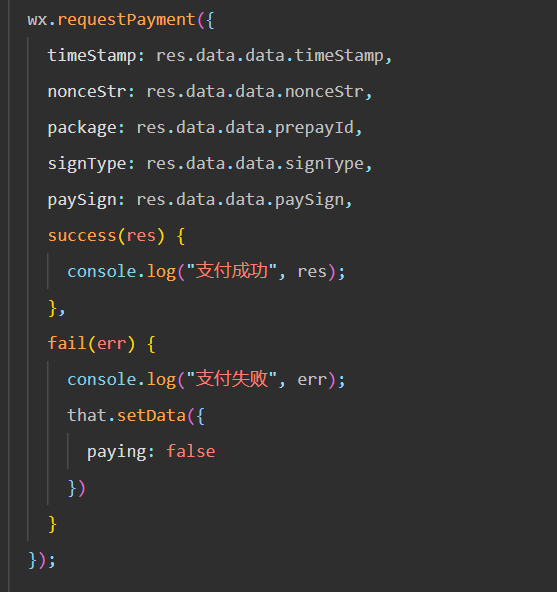
Task: Click the "支付失败" string literal
Action: [x=231, y=379]
